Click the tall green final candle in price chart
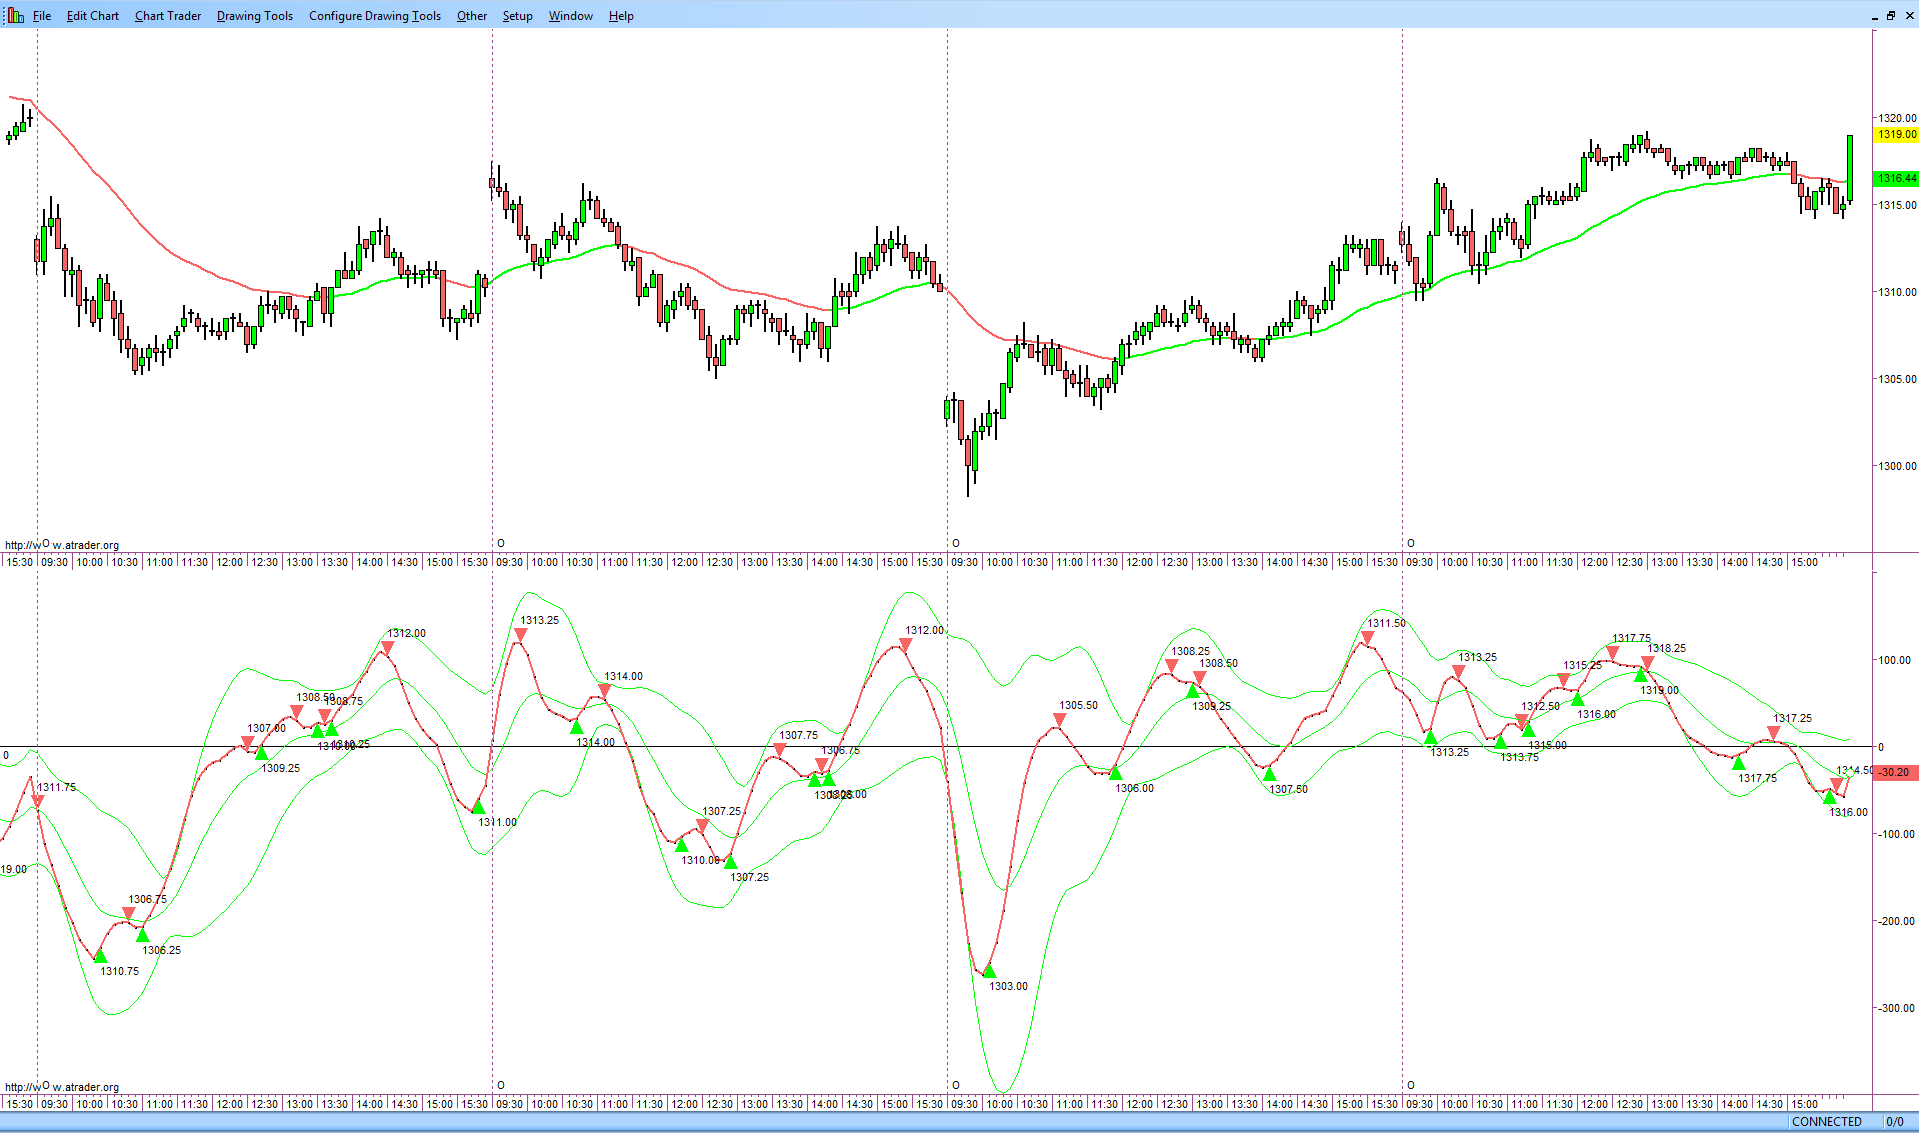This screenshot has height=1133, width=1919. 1850,168
